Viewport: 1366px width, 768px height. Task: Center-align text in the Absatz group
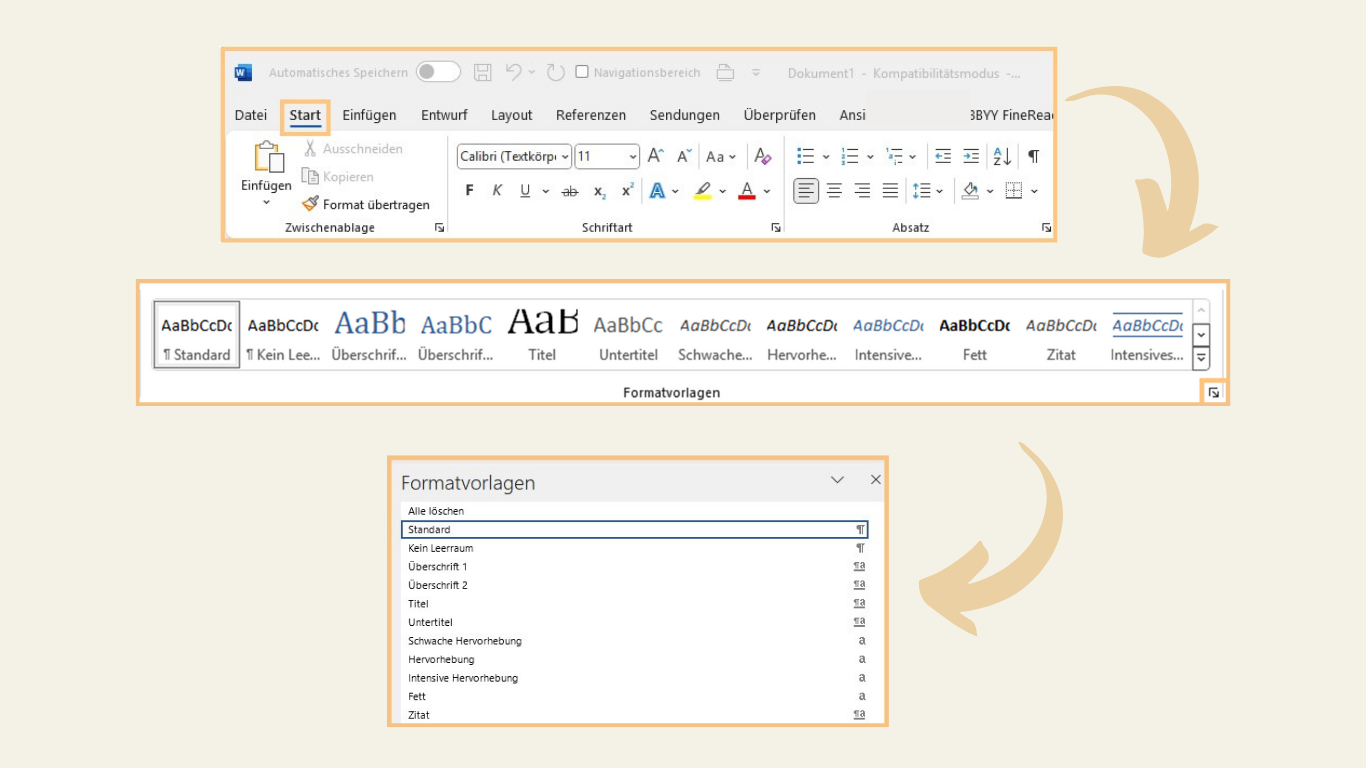point(834,191)
